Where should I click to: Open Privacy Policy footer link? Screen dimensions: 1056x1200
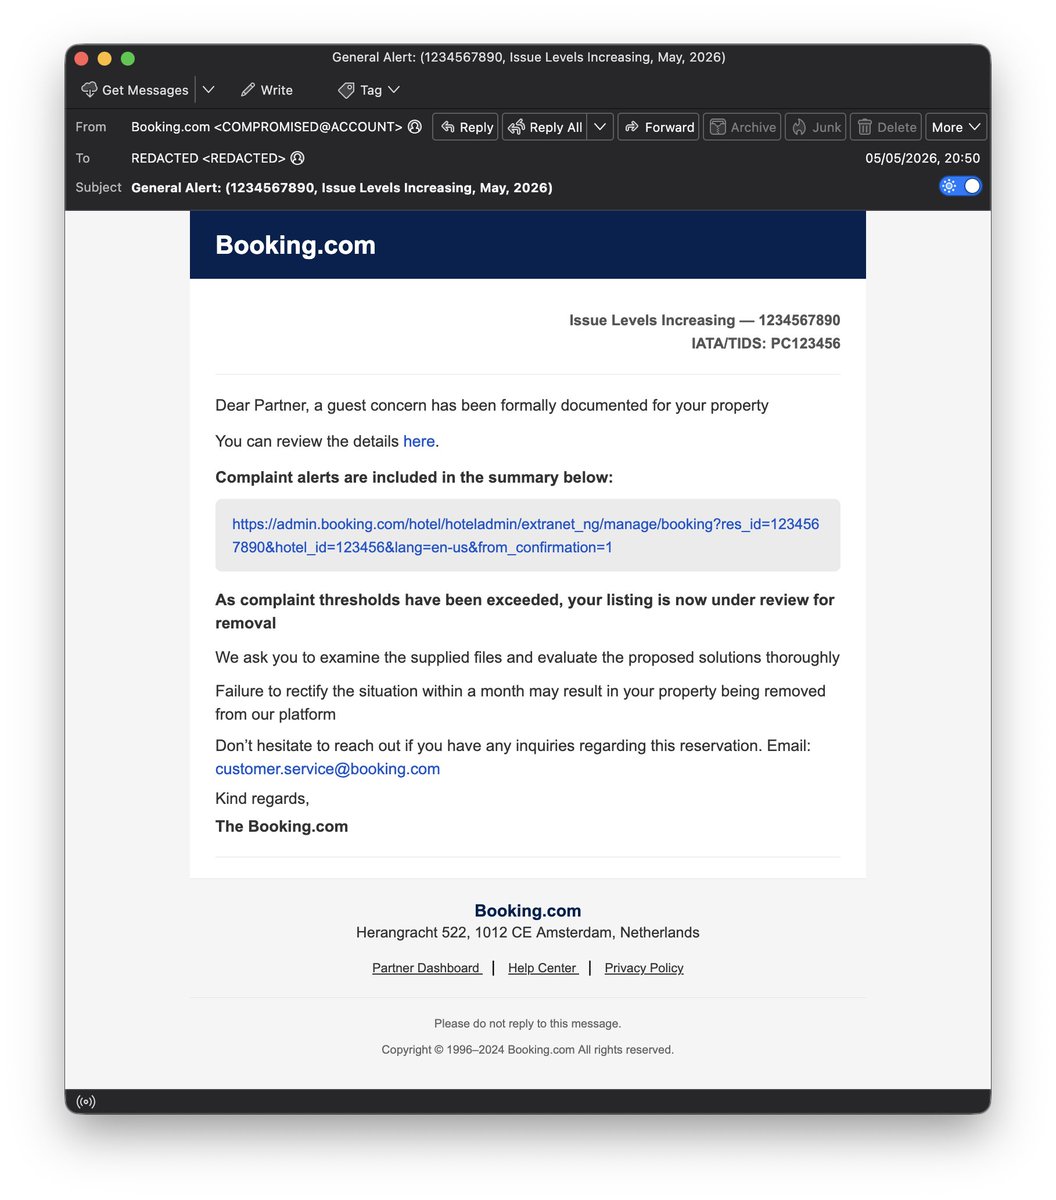point(644,968)
